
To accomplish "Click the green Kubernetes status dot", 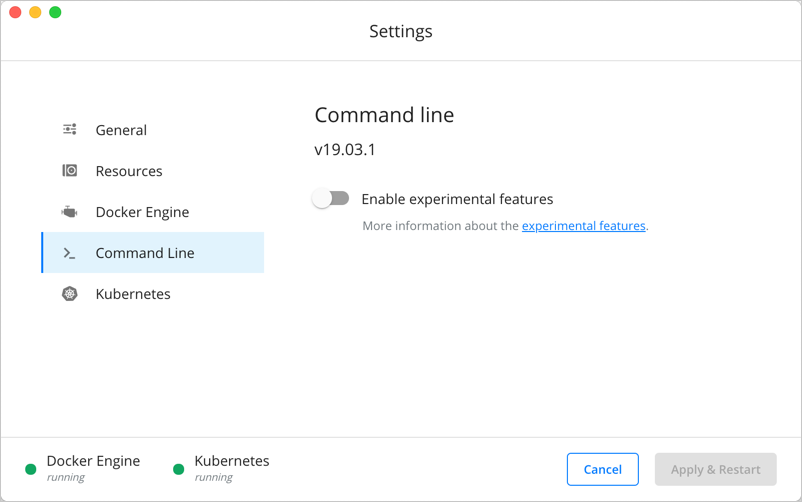I will [x=179, y=469].
